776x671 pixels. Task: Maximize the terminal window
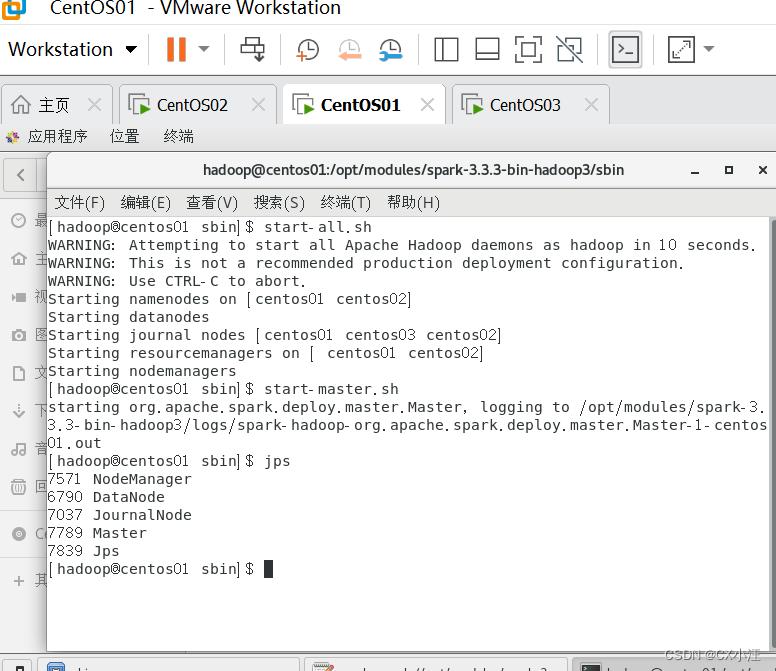[x=728, y=170]
